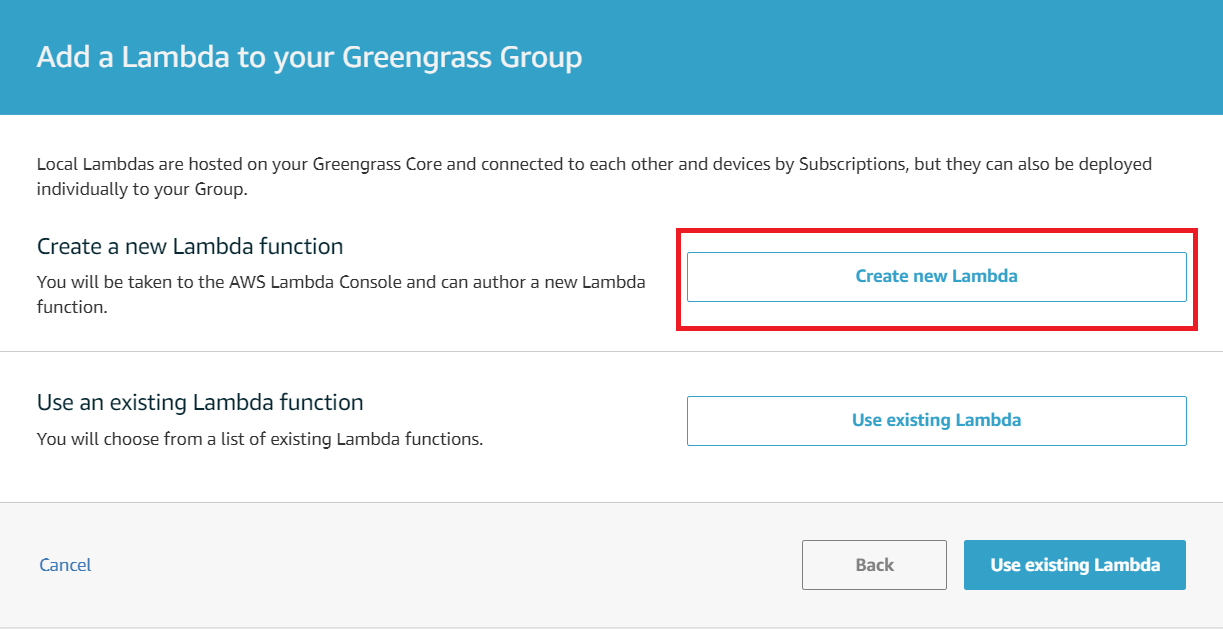1223x629 pixels.
Task: Click the divider line between Lambda options
Action: (611, 351)
